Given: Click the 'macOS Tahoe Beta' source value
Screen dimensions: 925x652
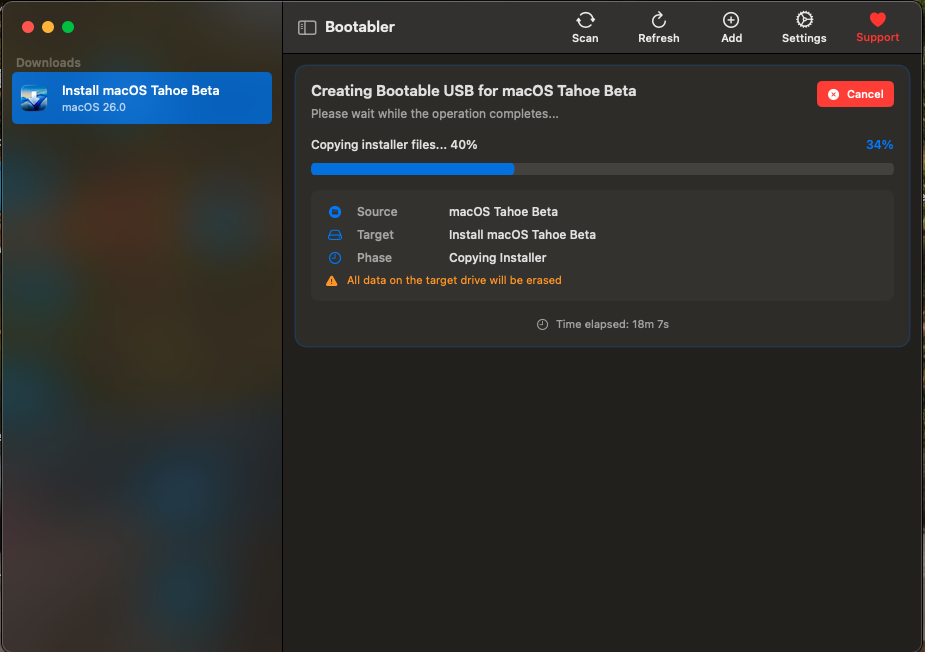Looking at the screenshot, I should 503,212.
